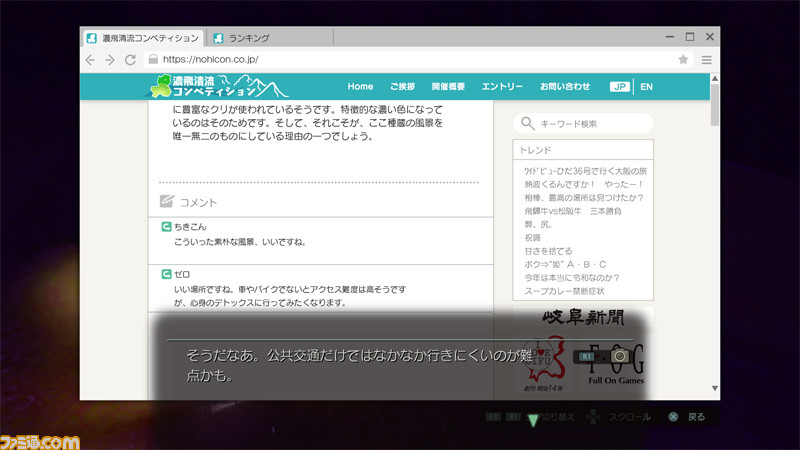
Task: Click the ゼロ commenter name
Action: (182, 274)
